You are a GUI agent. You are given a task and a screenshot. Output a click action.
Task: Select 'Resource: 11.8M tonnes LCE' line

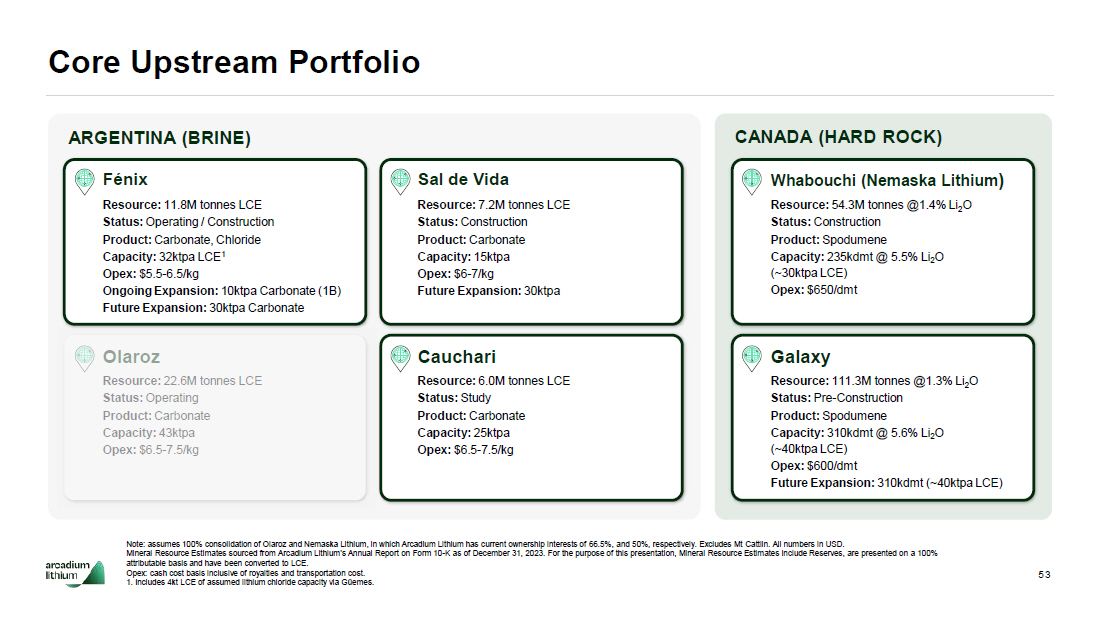coord(182,205)
